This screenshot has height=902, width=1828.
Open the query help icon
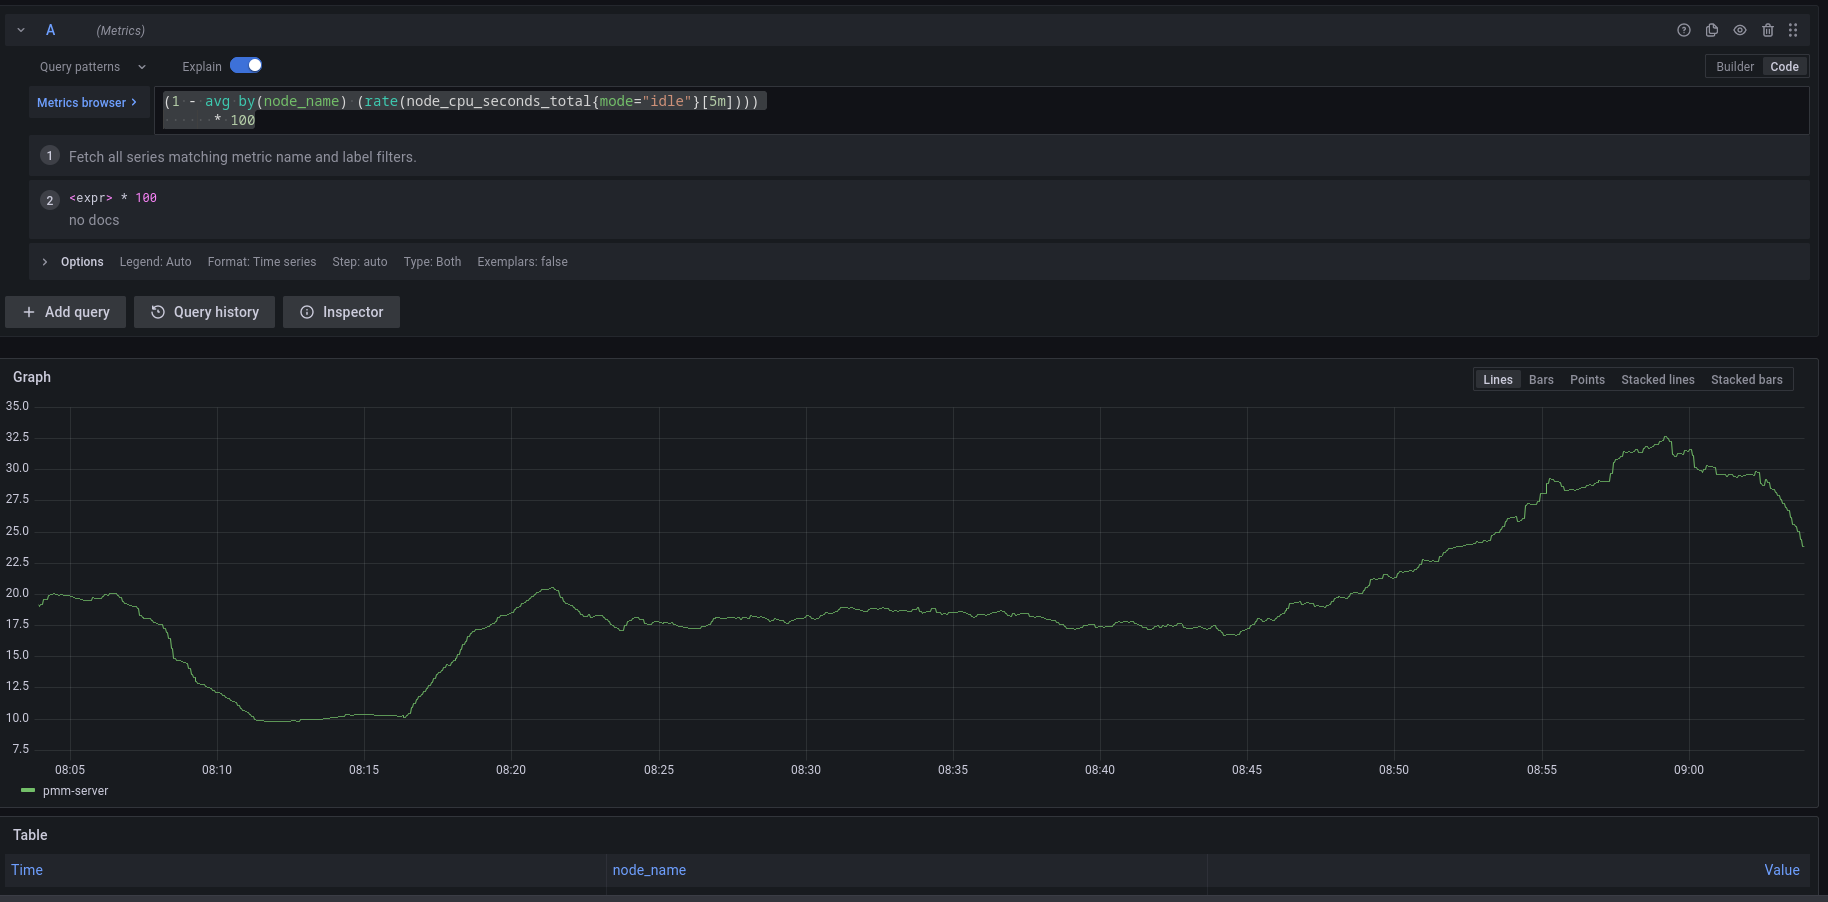click(1684, 30)
